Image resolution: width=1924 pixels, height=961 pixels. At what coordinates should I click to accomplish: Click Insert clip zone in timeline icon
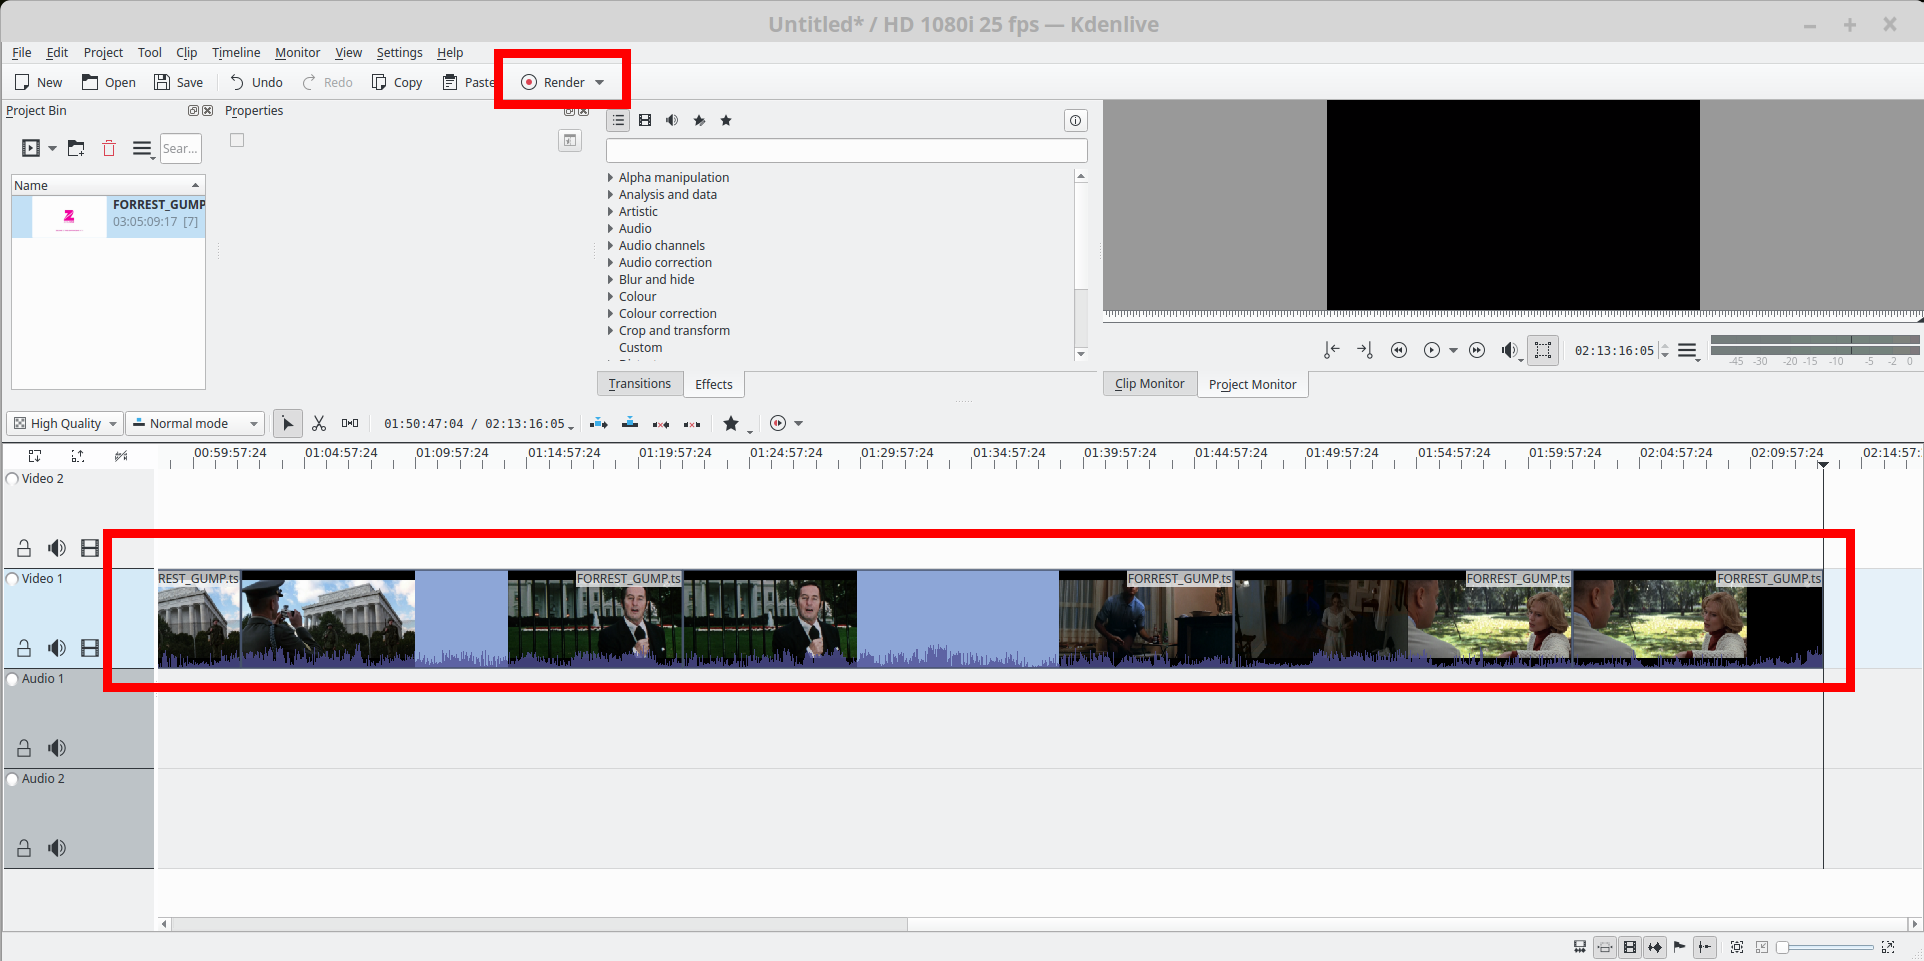[x=598, y=424]
